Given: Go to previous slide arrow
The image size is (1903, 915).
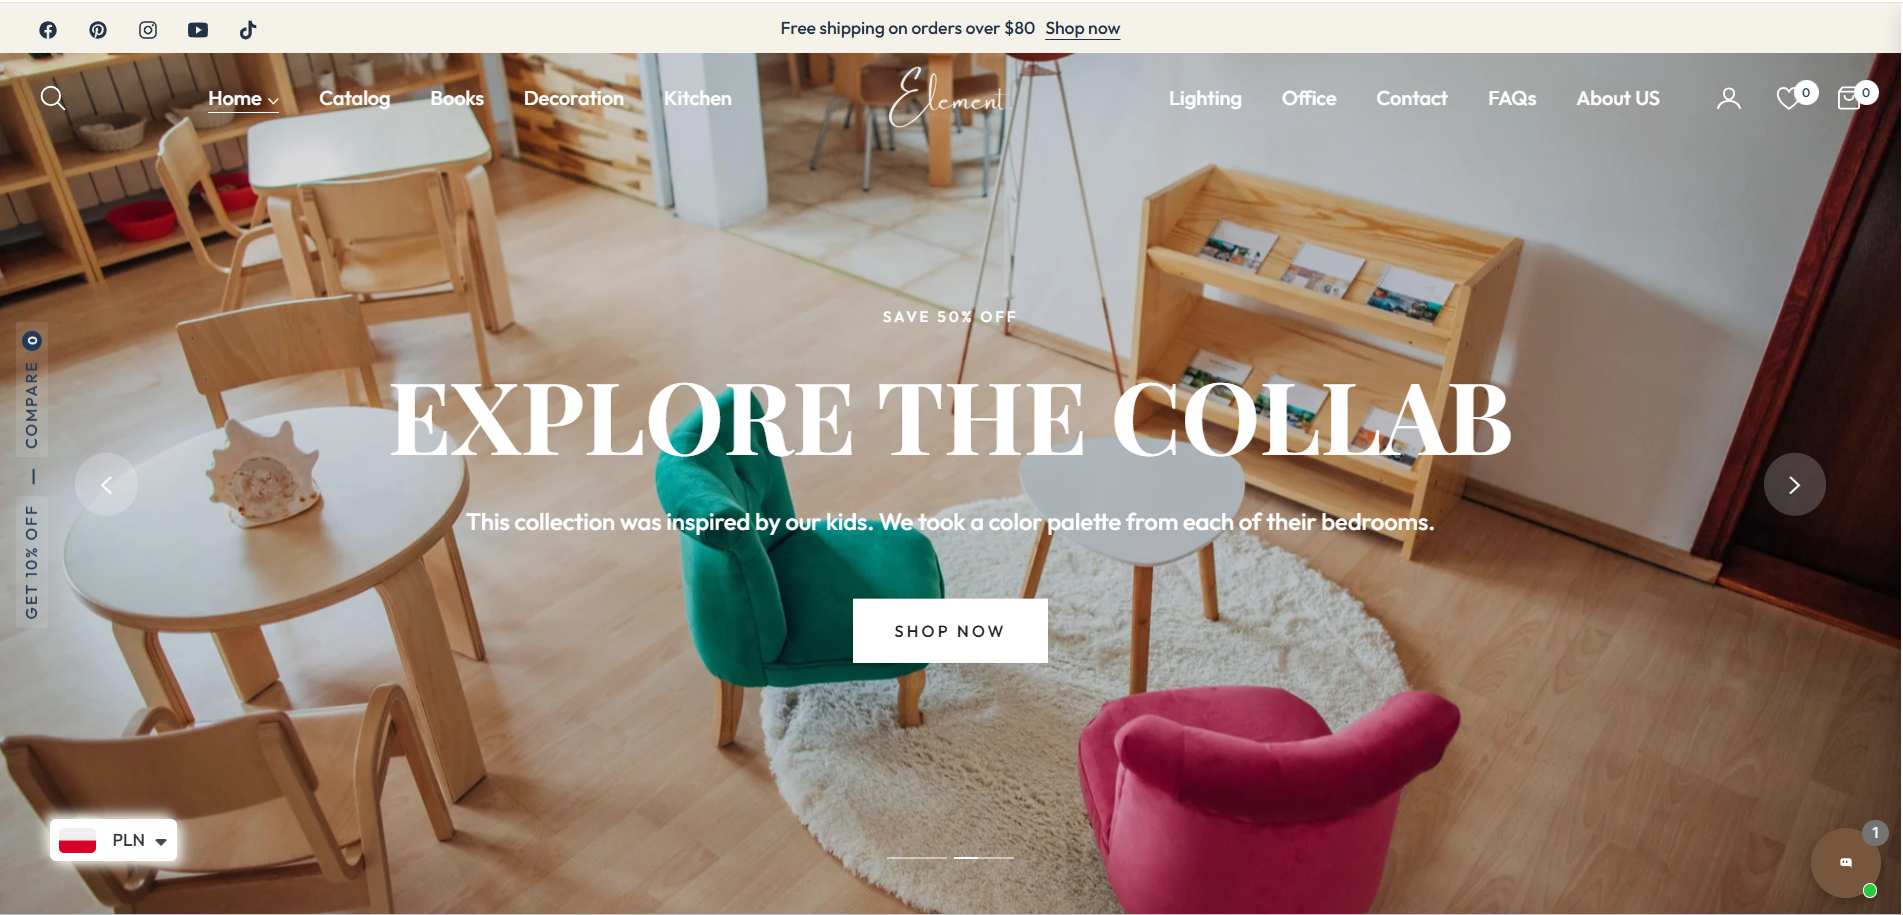Looking at the screenshot, I should pos(106,485).
